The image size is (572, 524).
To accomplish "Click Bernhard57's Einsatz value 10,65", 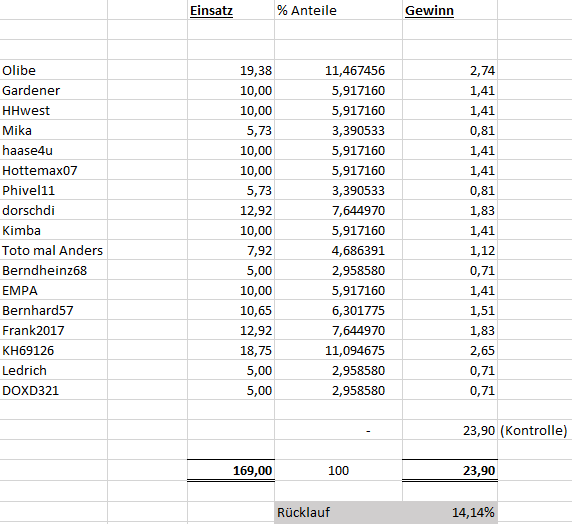I will (231, 310).
